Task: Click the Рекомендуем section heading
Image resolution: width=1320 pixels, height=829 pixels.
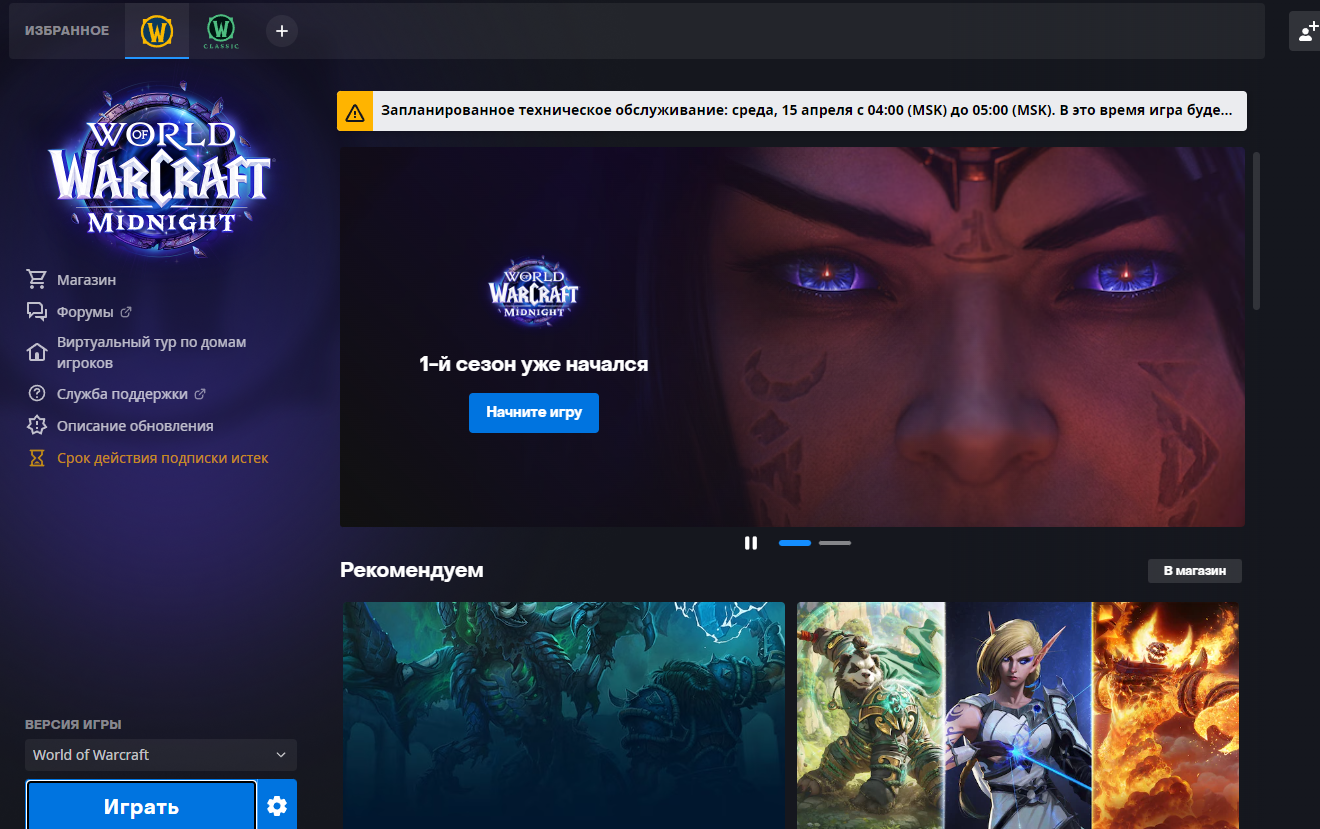Action: (412, 570)
